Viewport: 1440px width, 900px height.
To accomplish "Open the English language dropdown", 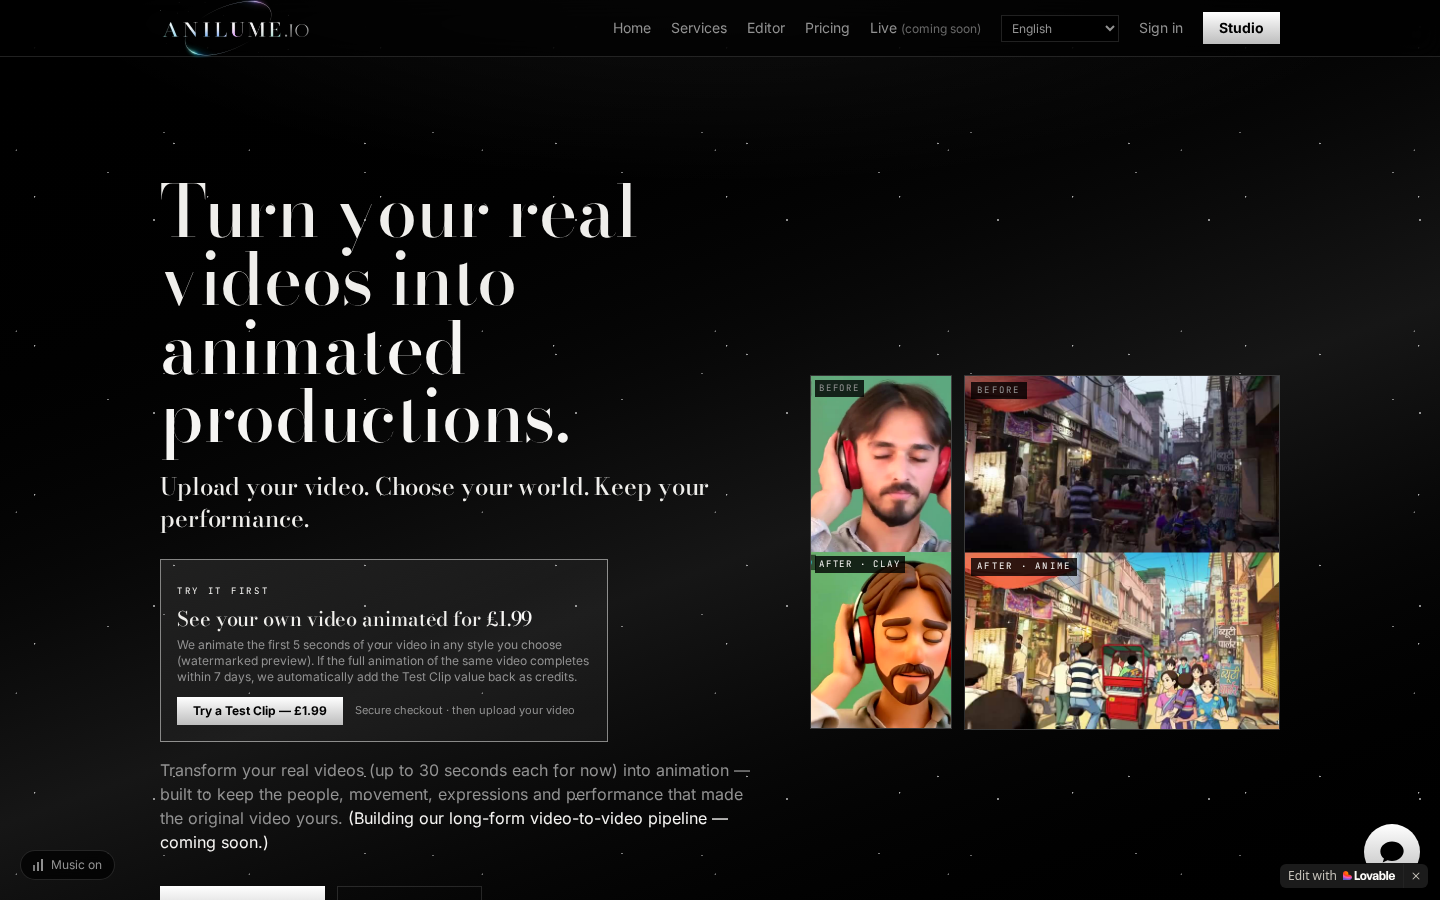I will point(1059,29).
